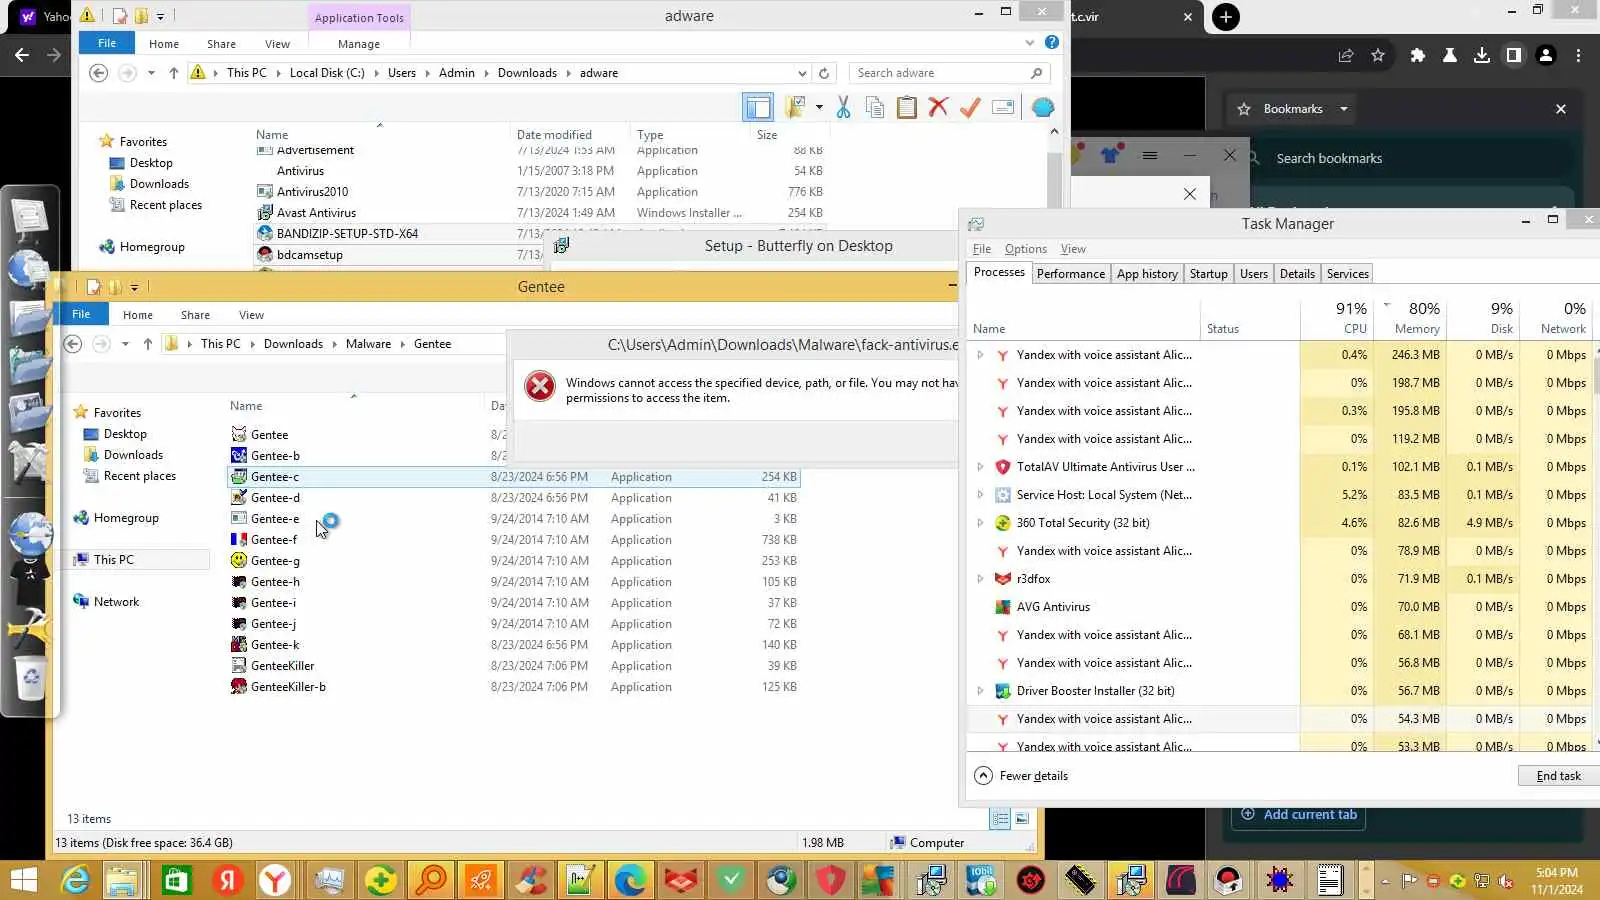Open the Share tab in Gentee window
This screenshot has width=1600, height=900.
tap(195, 315)
